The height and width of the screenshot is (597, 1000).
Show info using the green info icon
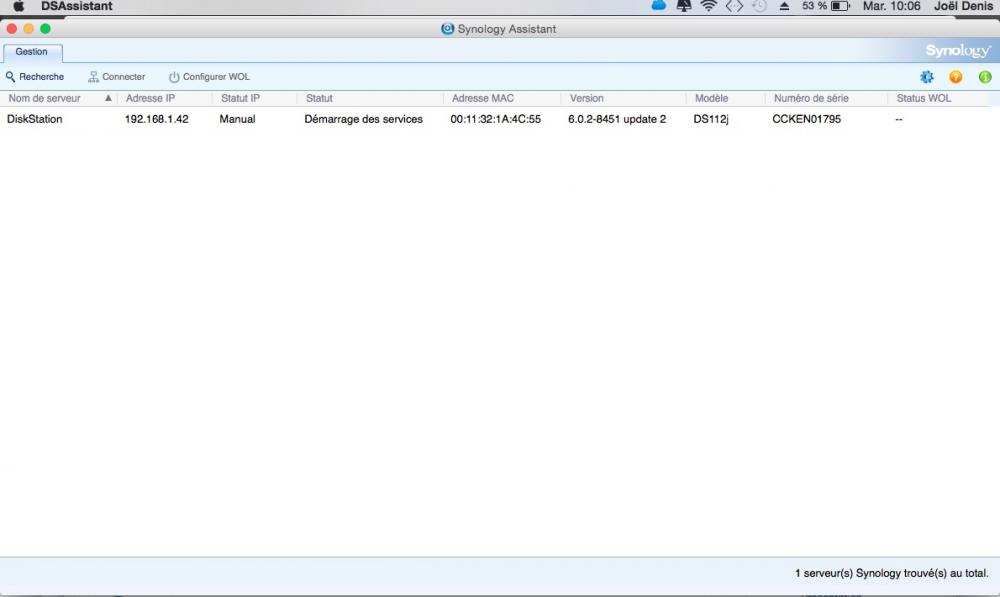(x=985, y=77)
